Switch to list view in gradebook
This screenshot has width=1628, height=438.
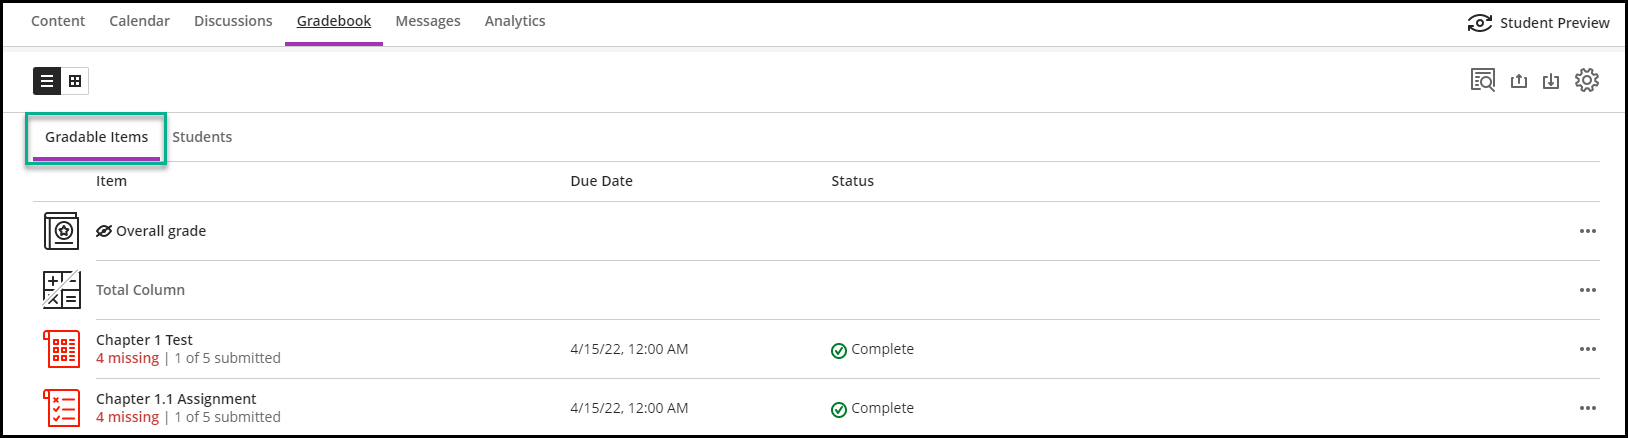[x=47, y=81]
